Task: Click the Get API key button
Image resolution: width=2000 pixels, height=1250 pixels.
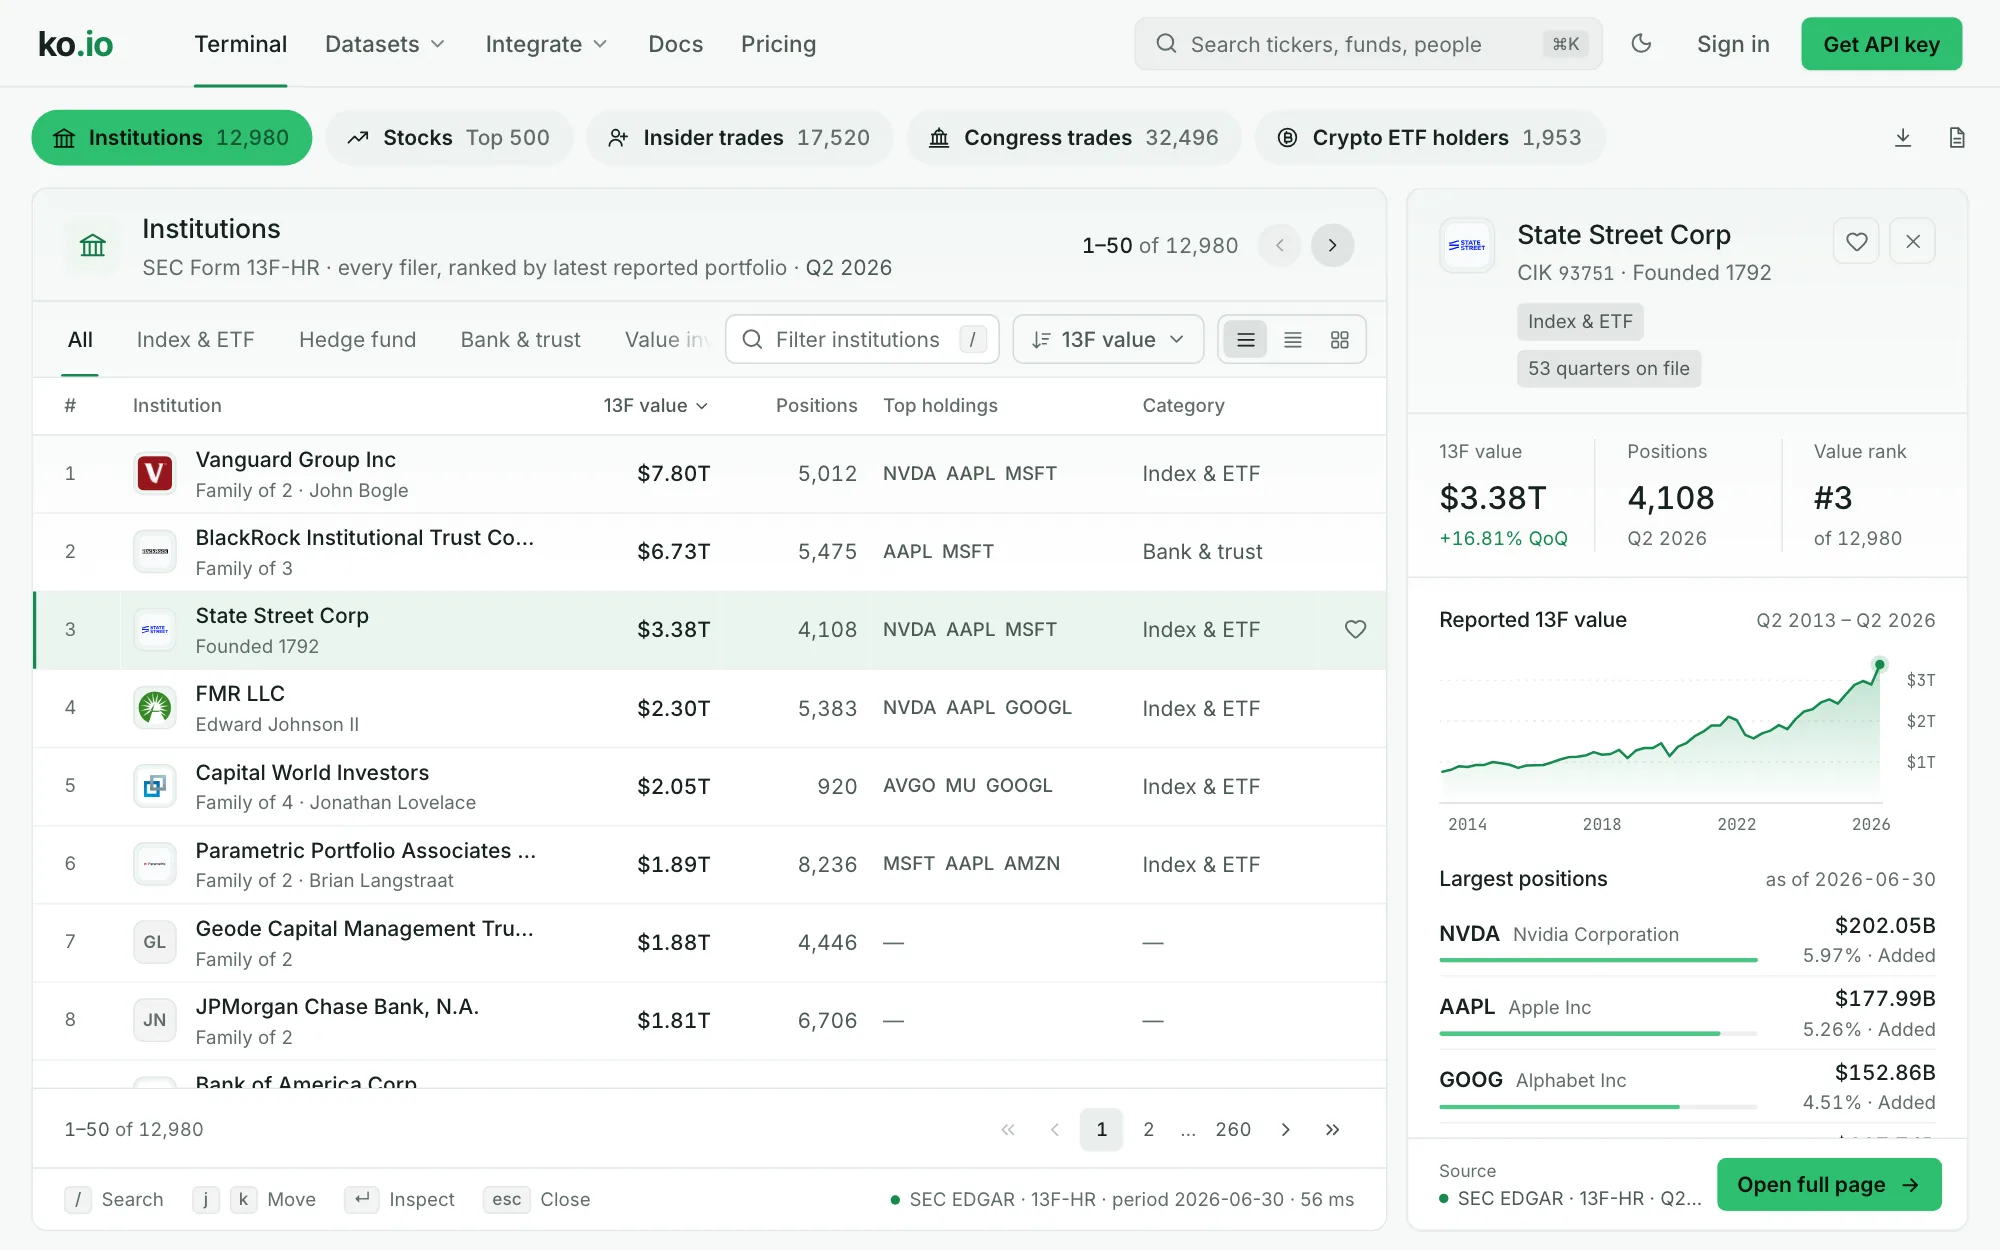Action: [1881, 44]
